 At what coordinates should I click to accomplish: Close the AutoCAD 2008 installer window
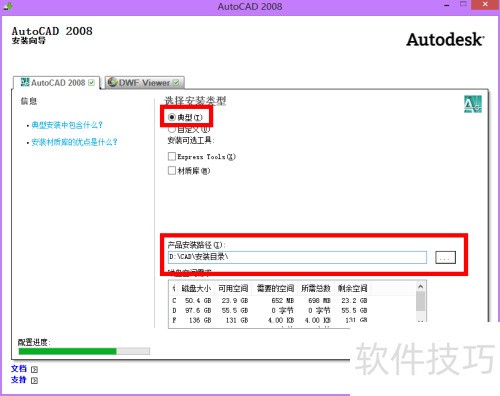tap(485, 5)
